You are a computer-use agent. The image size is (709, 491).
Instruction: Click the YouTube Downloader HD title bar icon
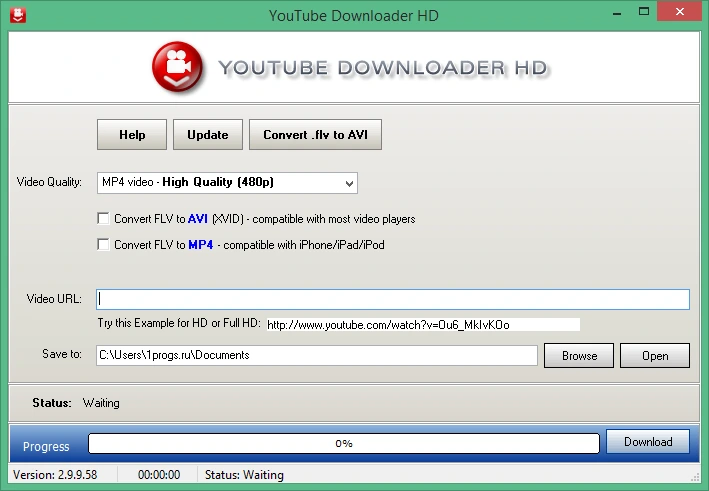pos(18,15)
